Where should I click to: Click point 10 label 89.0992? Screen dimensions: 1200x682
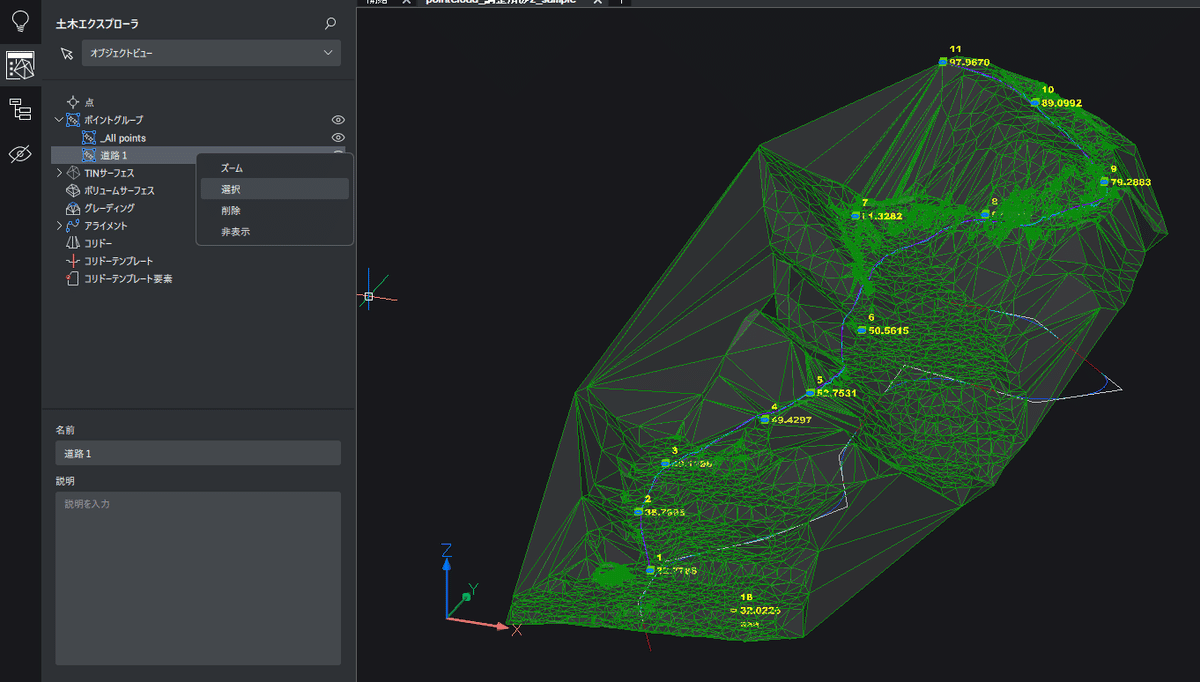(x=1061, y=103)
